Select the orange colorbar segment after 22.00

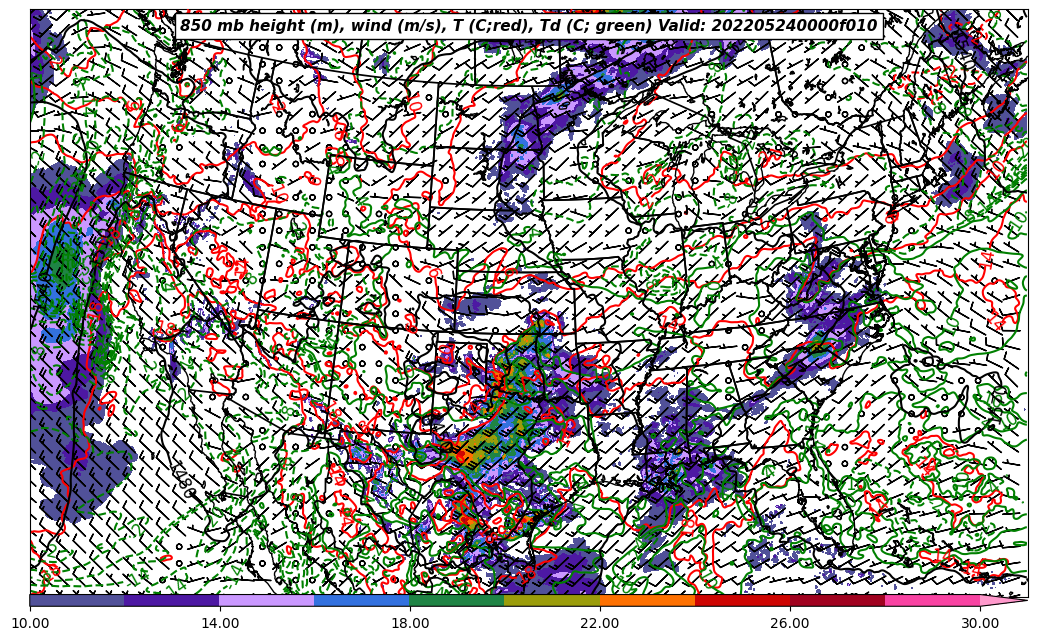click(647, 601)
